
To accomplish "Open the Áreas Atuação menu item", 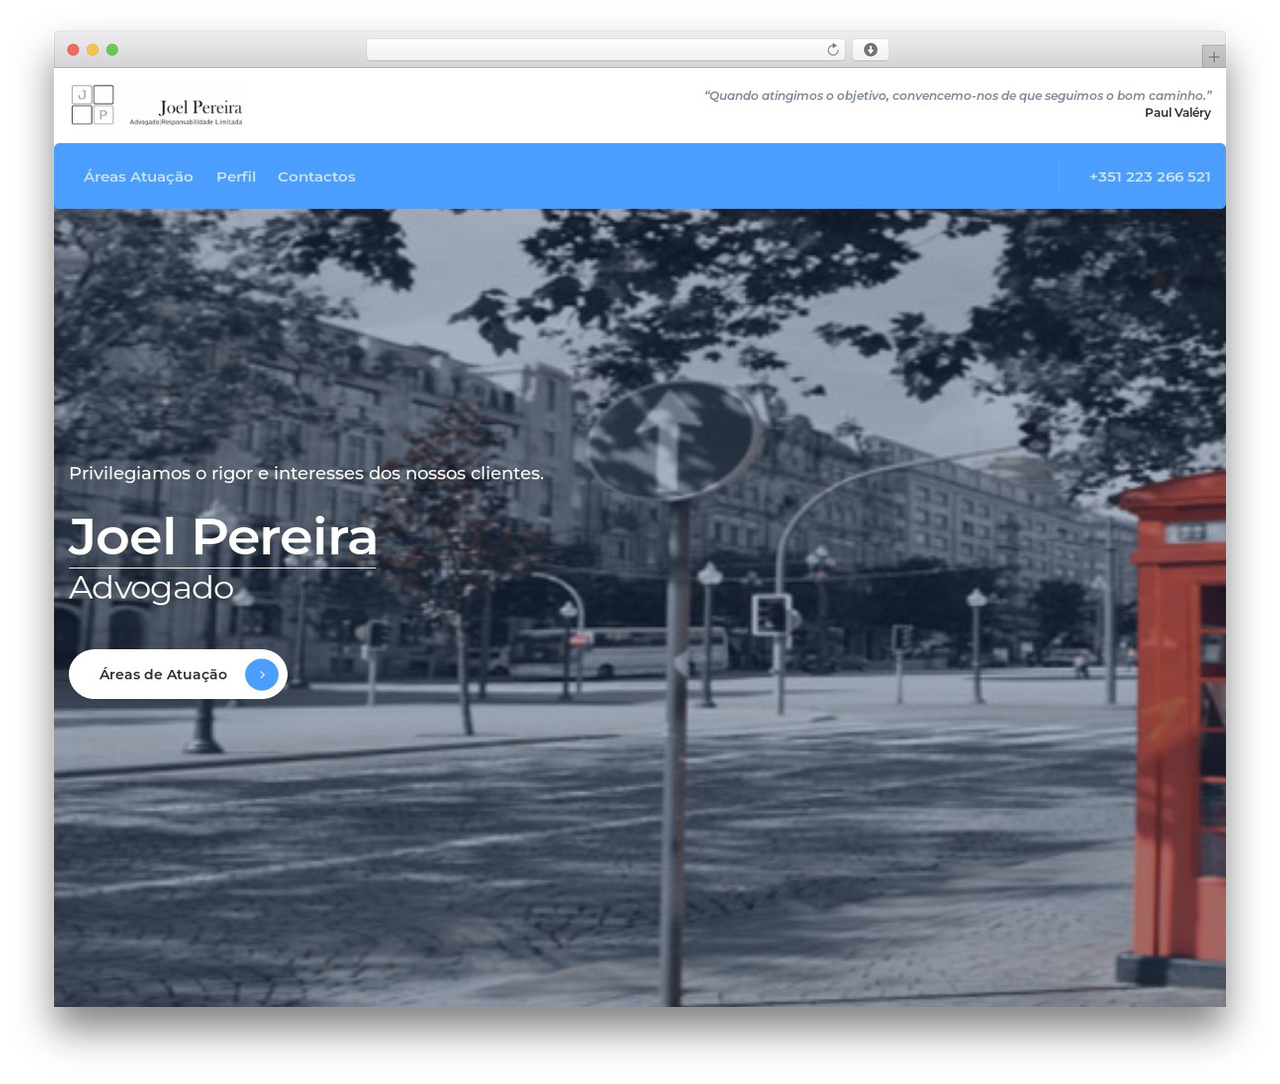I will click(138, 176).
